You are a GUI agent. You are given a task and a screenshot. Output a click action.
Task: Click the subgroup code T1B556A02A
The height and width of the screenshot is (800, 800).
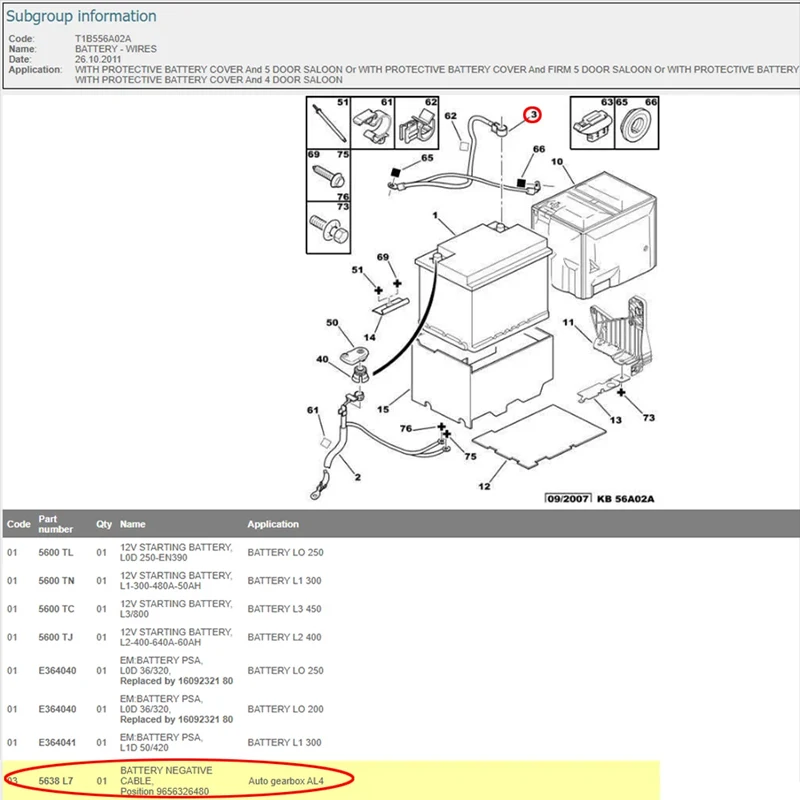pos(103,39)
